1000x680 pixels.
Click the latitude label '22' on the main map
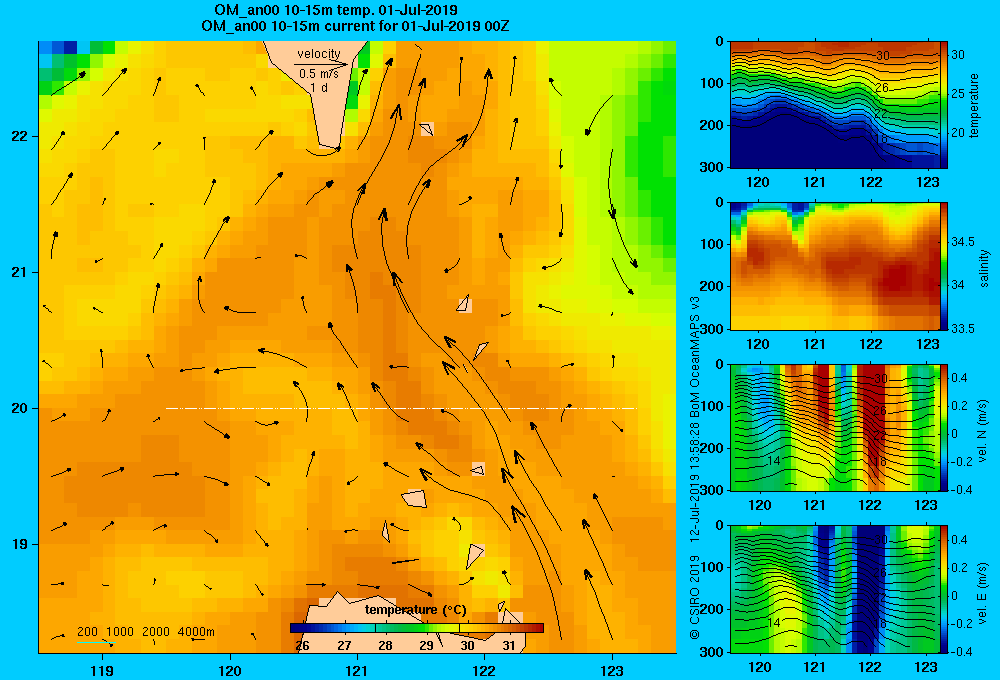pos(19,137)
